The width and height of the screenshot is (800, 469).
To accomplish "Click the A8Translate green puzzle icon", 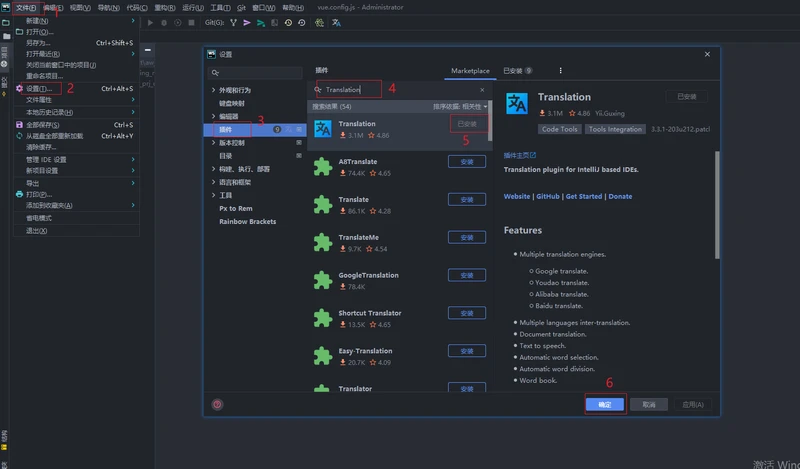I will (322, 167).
